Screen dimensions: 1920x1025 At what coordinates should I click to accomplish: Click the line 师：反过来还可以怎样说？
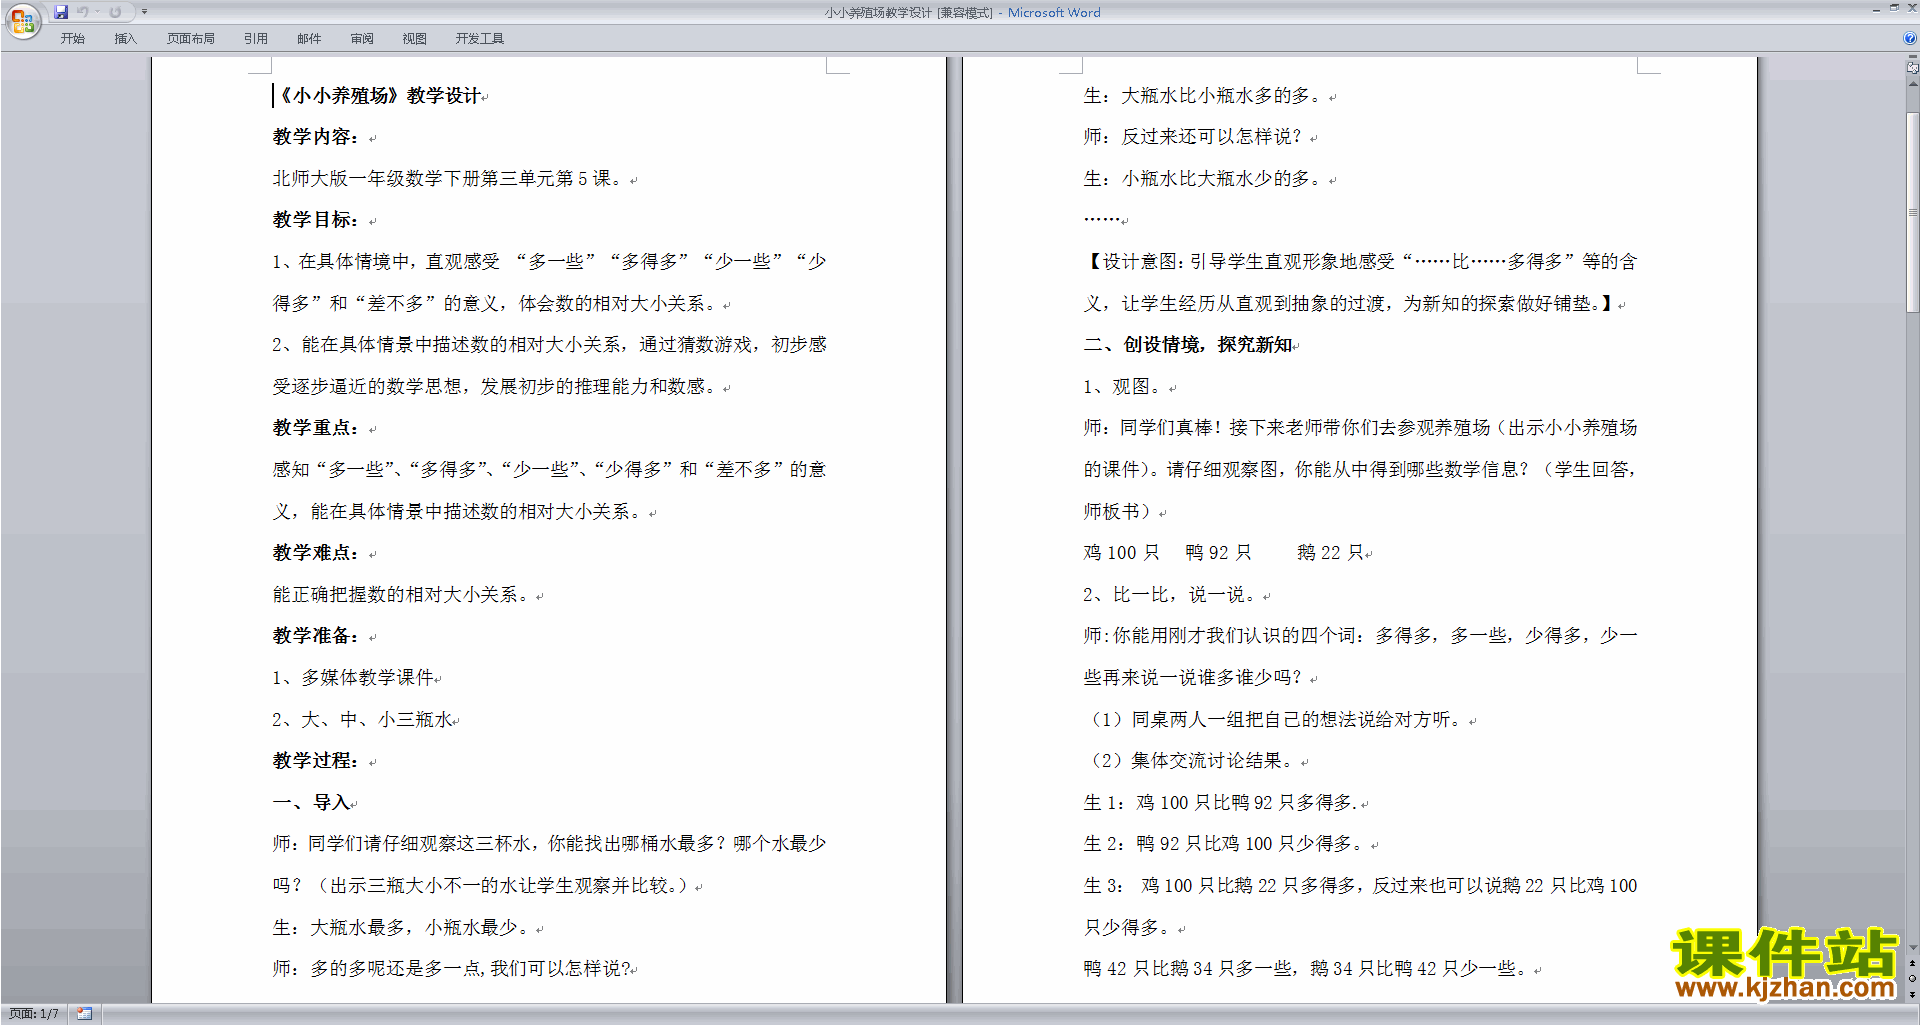click(x=1193, y=137)
